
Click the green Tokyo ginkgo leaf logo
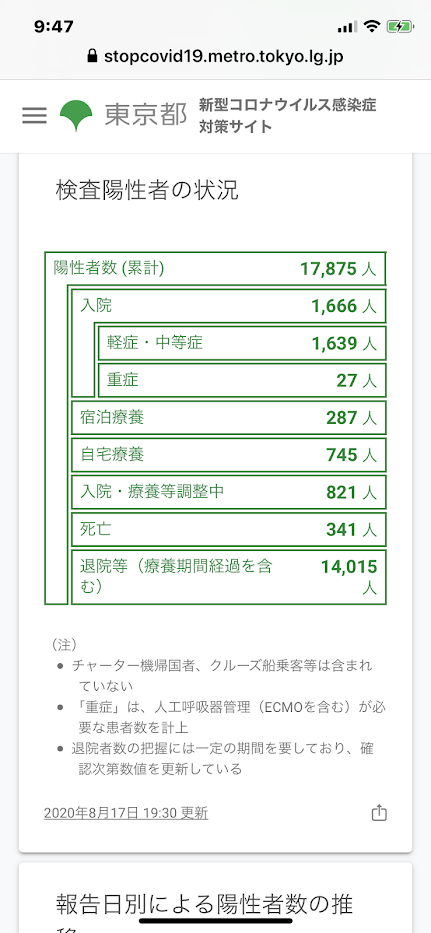point(76,115)
